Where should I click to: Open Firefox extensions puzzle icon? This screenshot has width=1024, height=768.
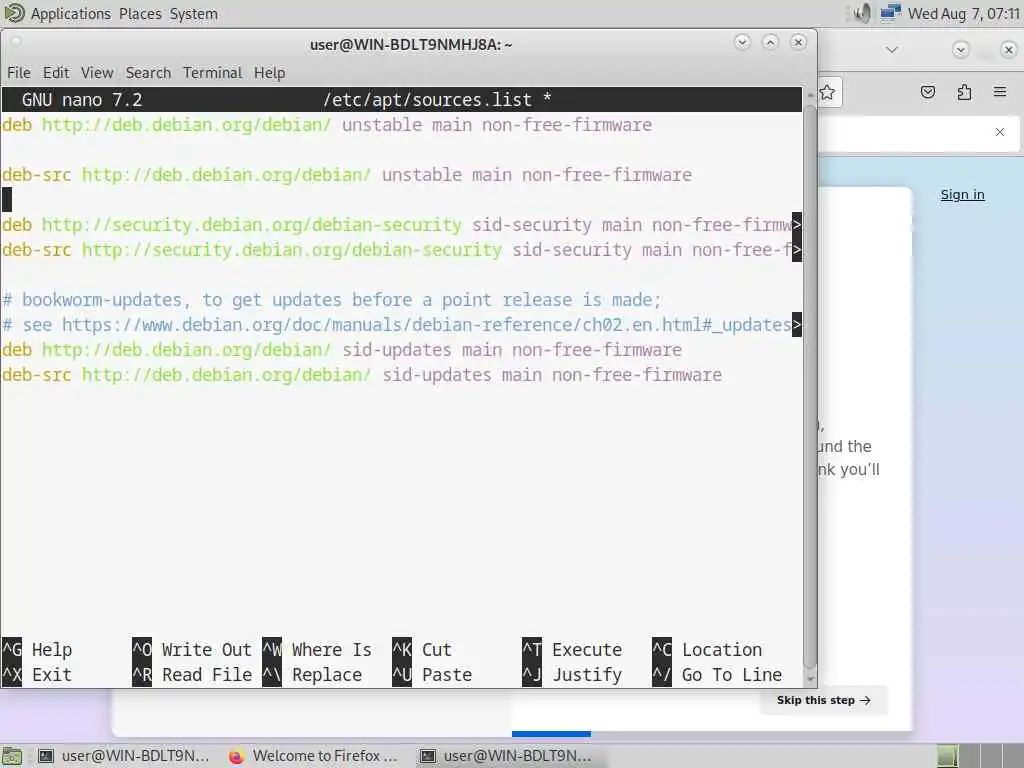(x=965, y=92)
